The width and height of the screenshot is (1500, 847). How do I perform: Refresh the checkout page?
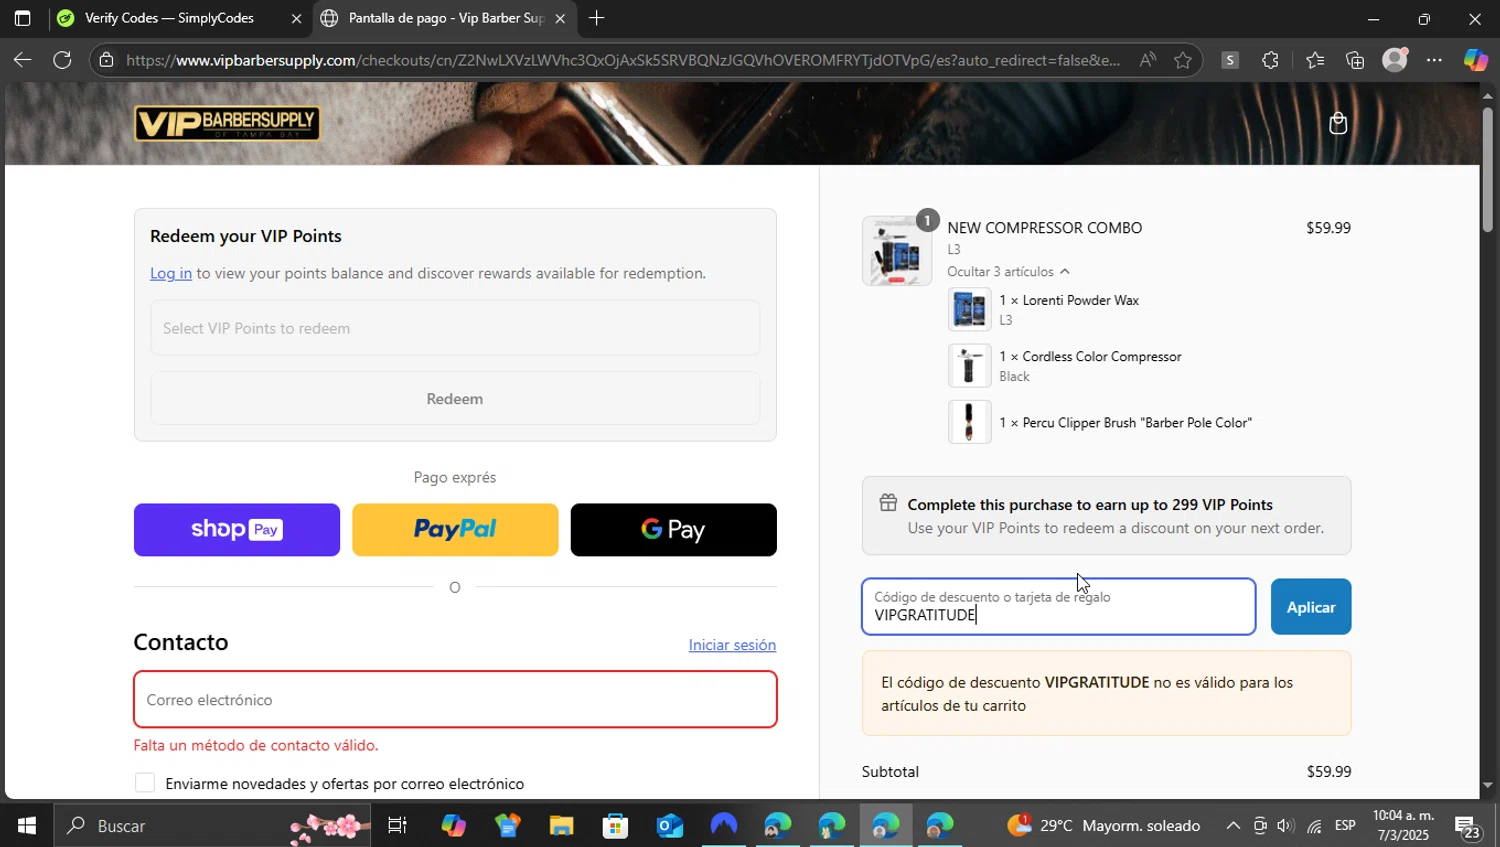point(62,60)
